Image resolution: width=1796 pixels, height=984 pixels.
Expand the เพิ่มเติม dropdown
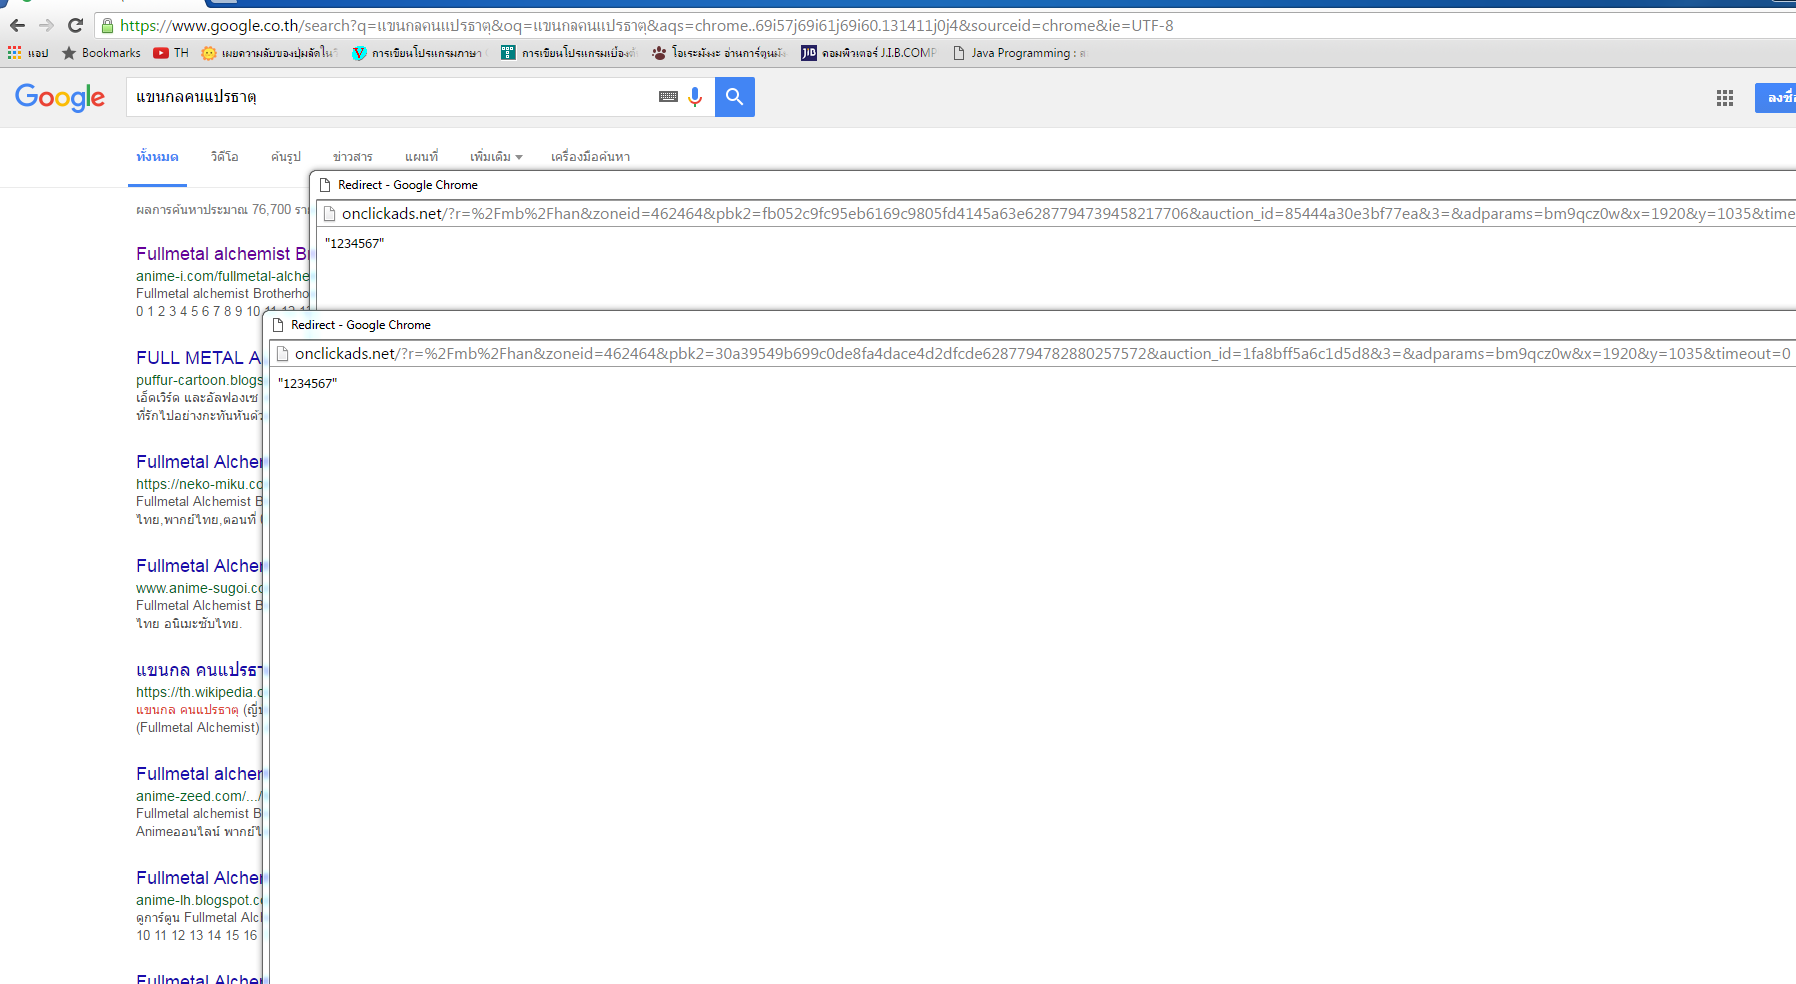point(496,157)
